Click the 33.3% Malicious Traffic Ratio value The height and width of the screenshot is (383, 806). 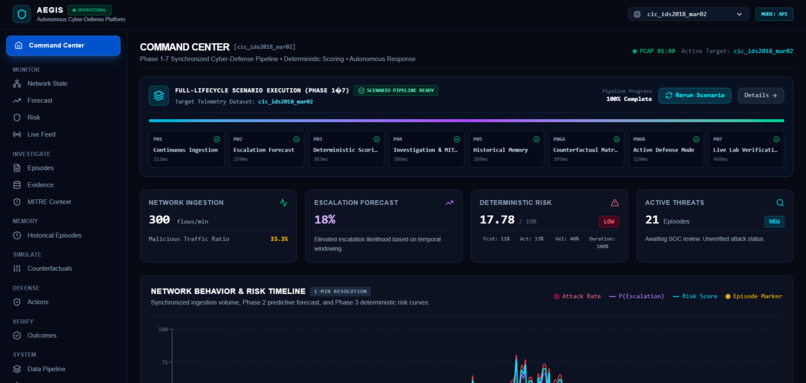pyautogui.click(x=279, y=239)
